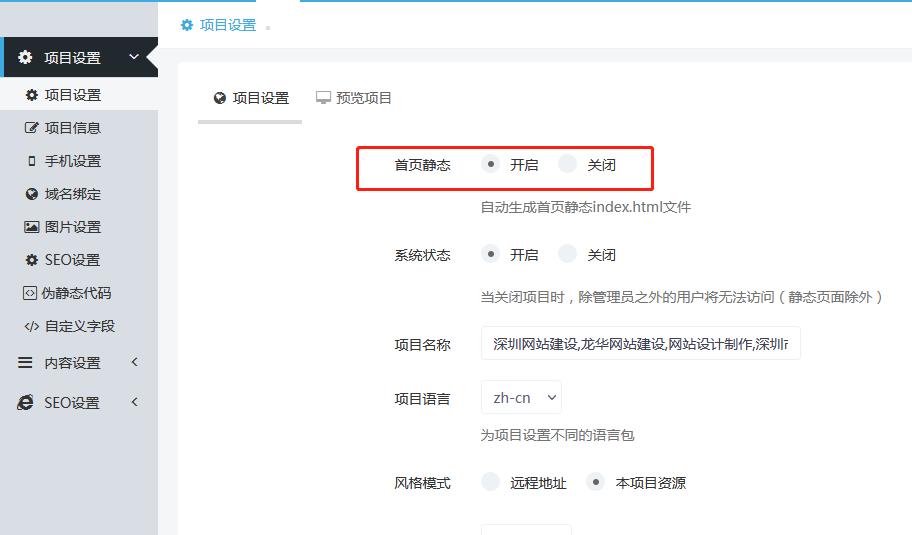Select 关闭 radio for 系统状态
Image resolution: width=912 pixels, height=535 pixels.
568,254
